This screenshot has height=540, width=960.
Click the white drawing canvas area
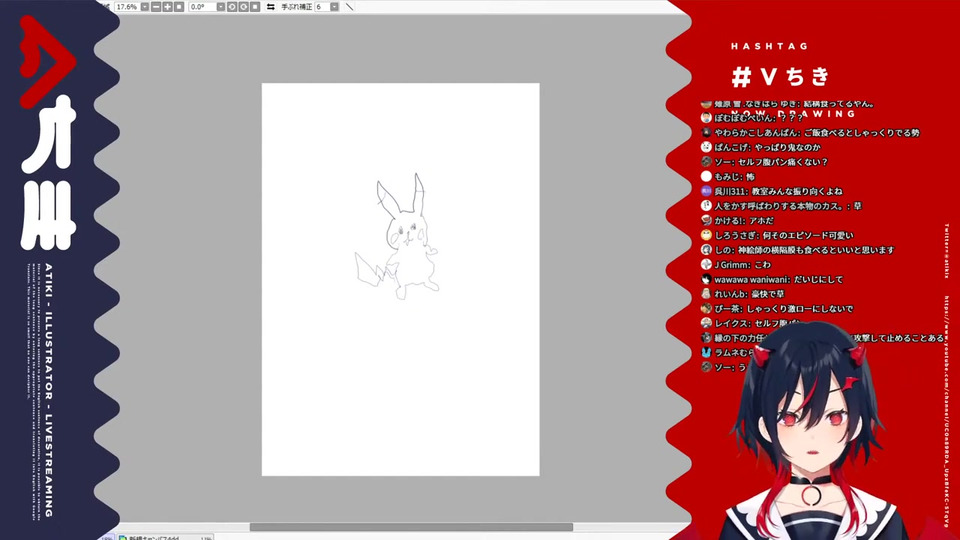[400, 279]
